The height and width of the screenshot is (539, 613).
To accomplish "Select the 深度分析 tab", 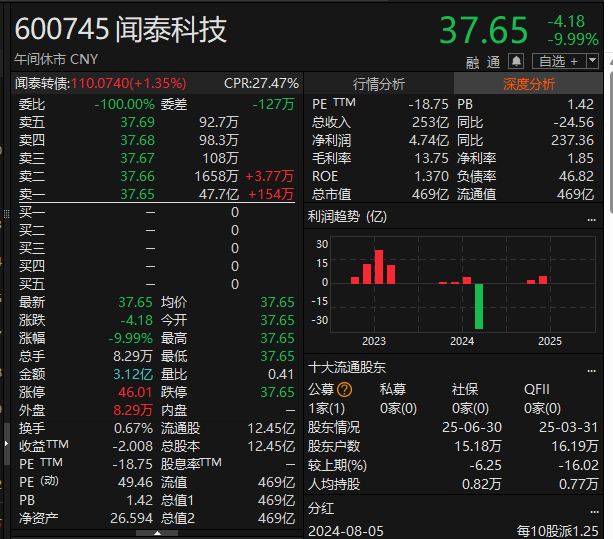I will [x=529, y=84].
